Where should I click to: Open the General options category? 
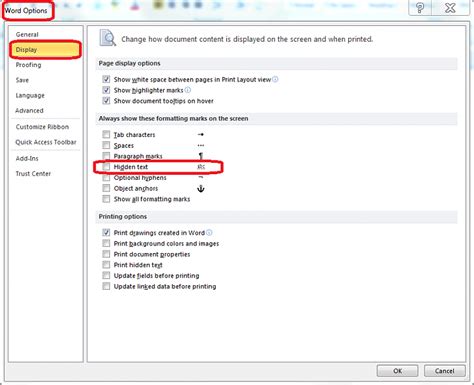click(x=27, y=34)
